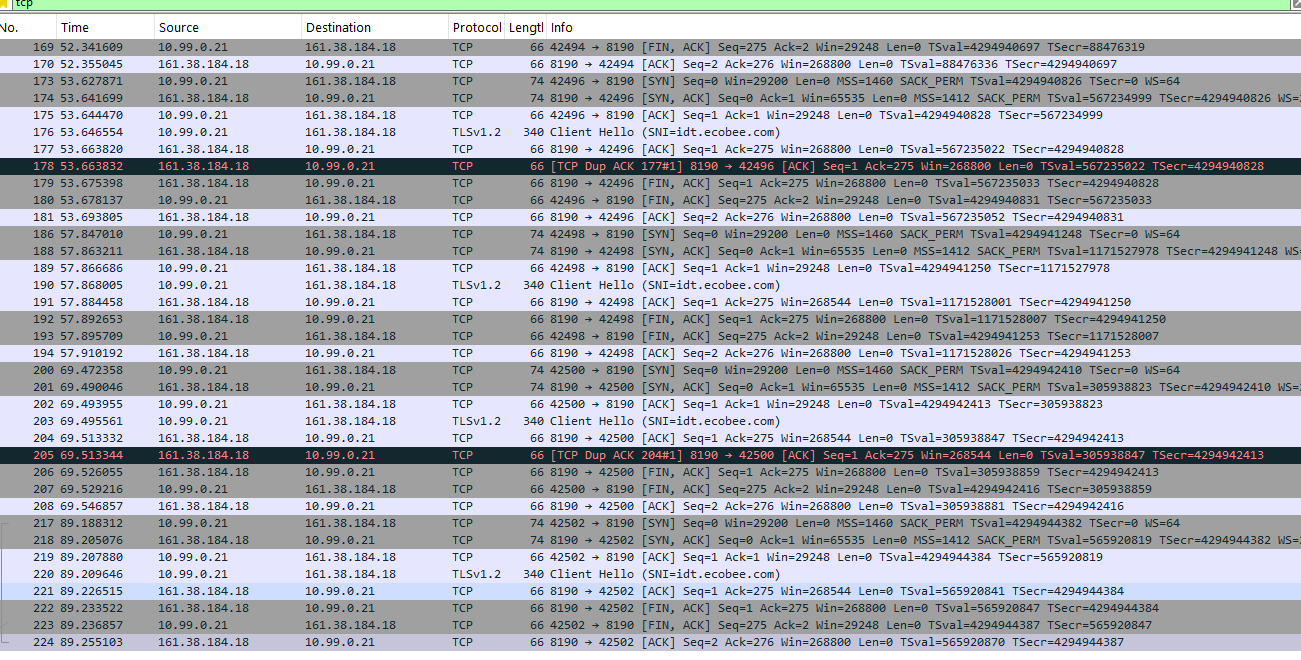Select packet number 204 row
Screen dimensions: 1301x660
650,438
